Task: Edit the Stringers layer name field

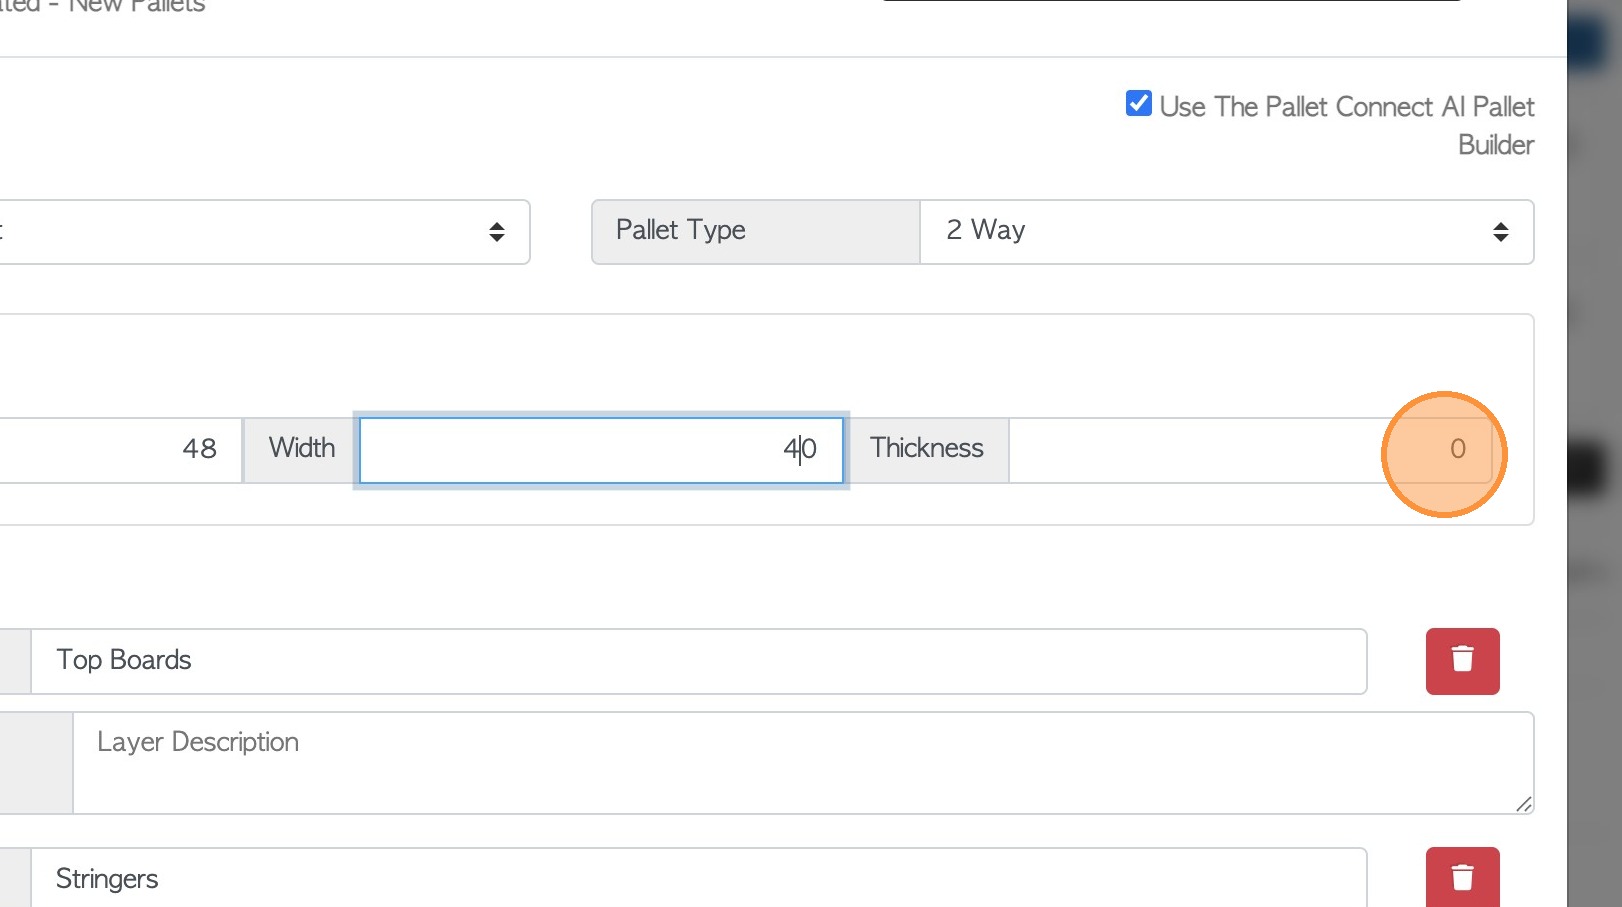Action: 698,879
